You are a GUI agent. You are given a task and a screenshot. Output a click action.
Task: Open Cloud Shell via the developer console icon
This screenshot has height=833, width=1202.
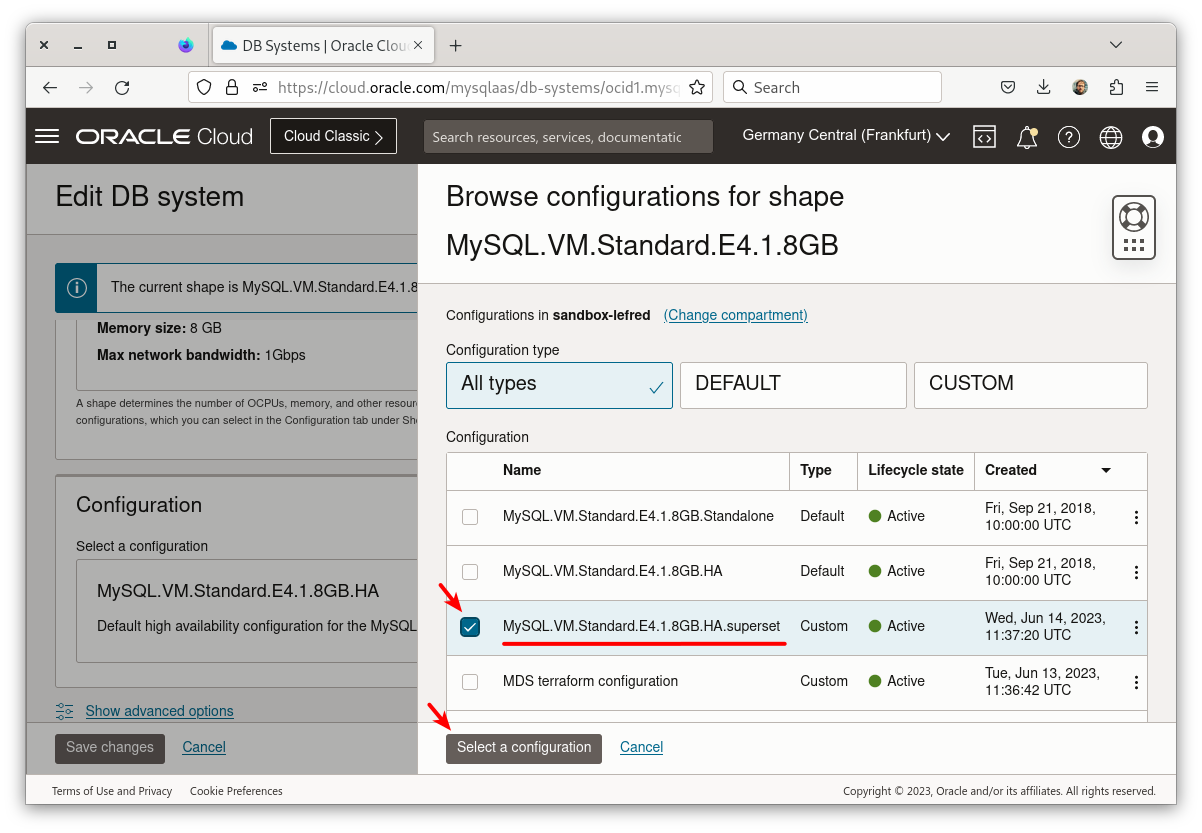[984, 136]
